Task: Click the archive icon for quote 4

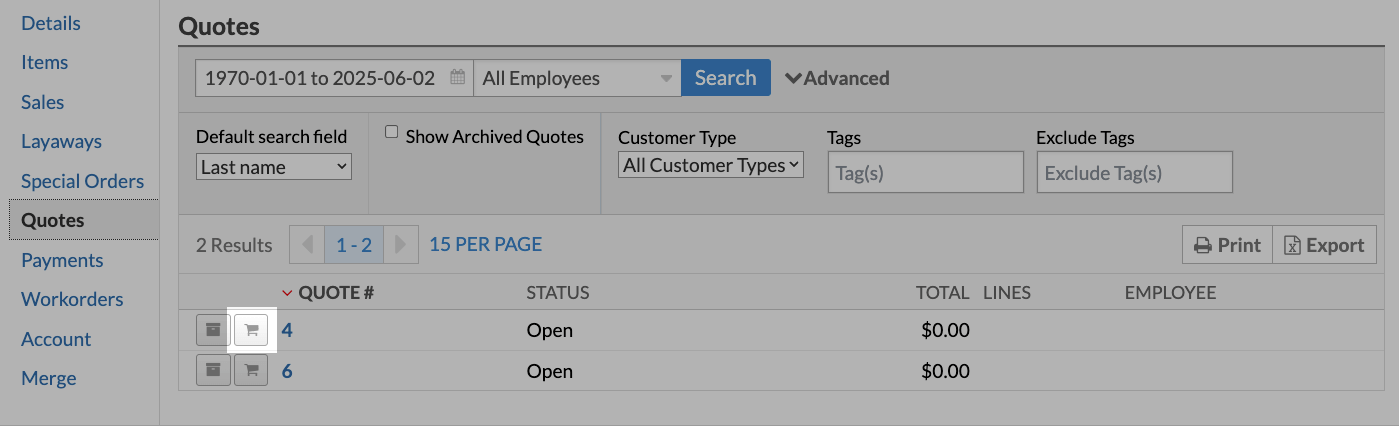Action: coord(212,330)
